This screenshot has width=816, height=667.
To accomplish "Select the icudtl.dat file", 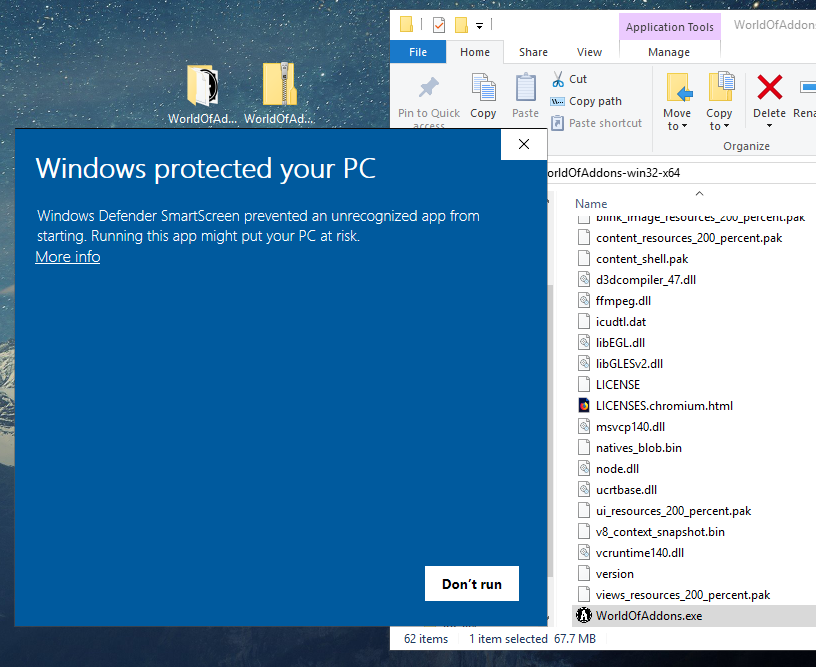I will click(x=611, y=322).
